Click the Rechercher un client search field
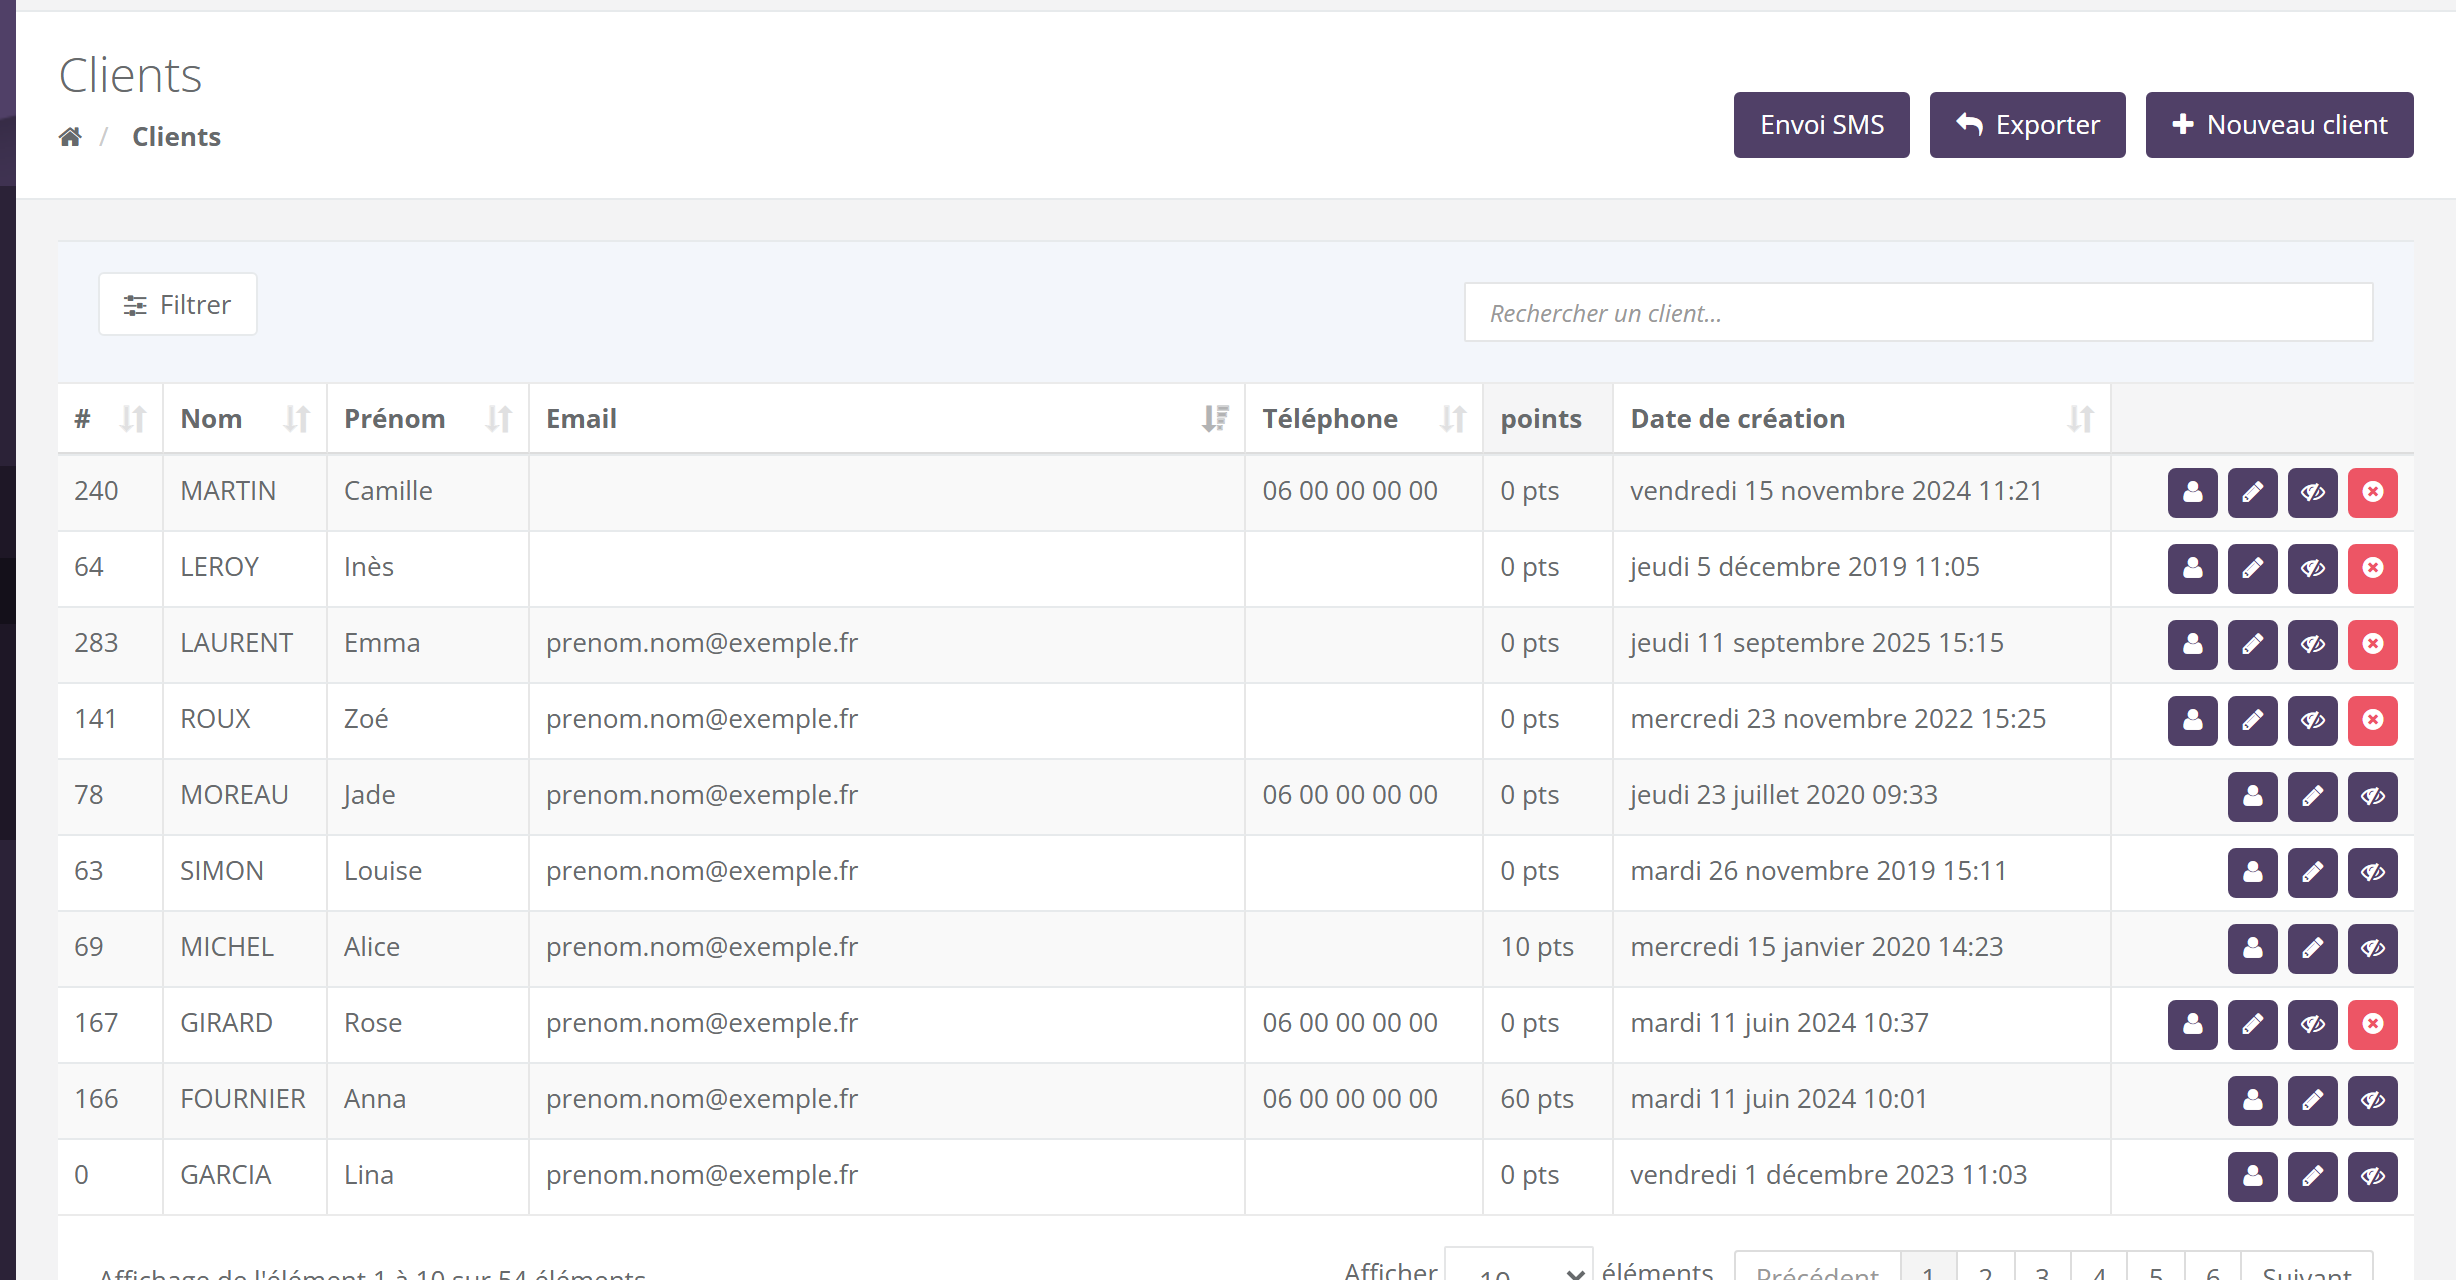The height and width of the screenshot is (1280, 2456). [1918, 313]
